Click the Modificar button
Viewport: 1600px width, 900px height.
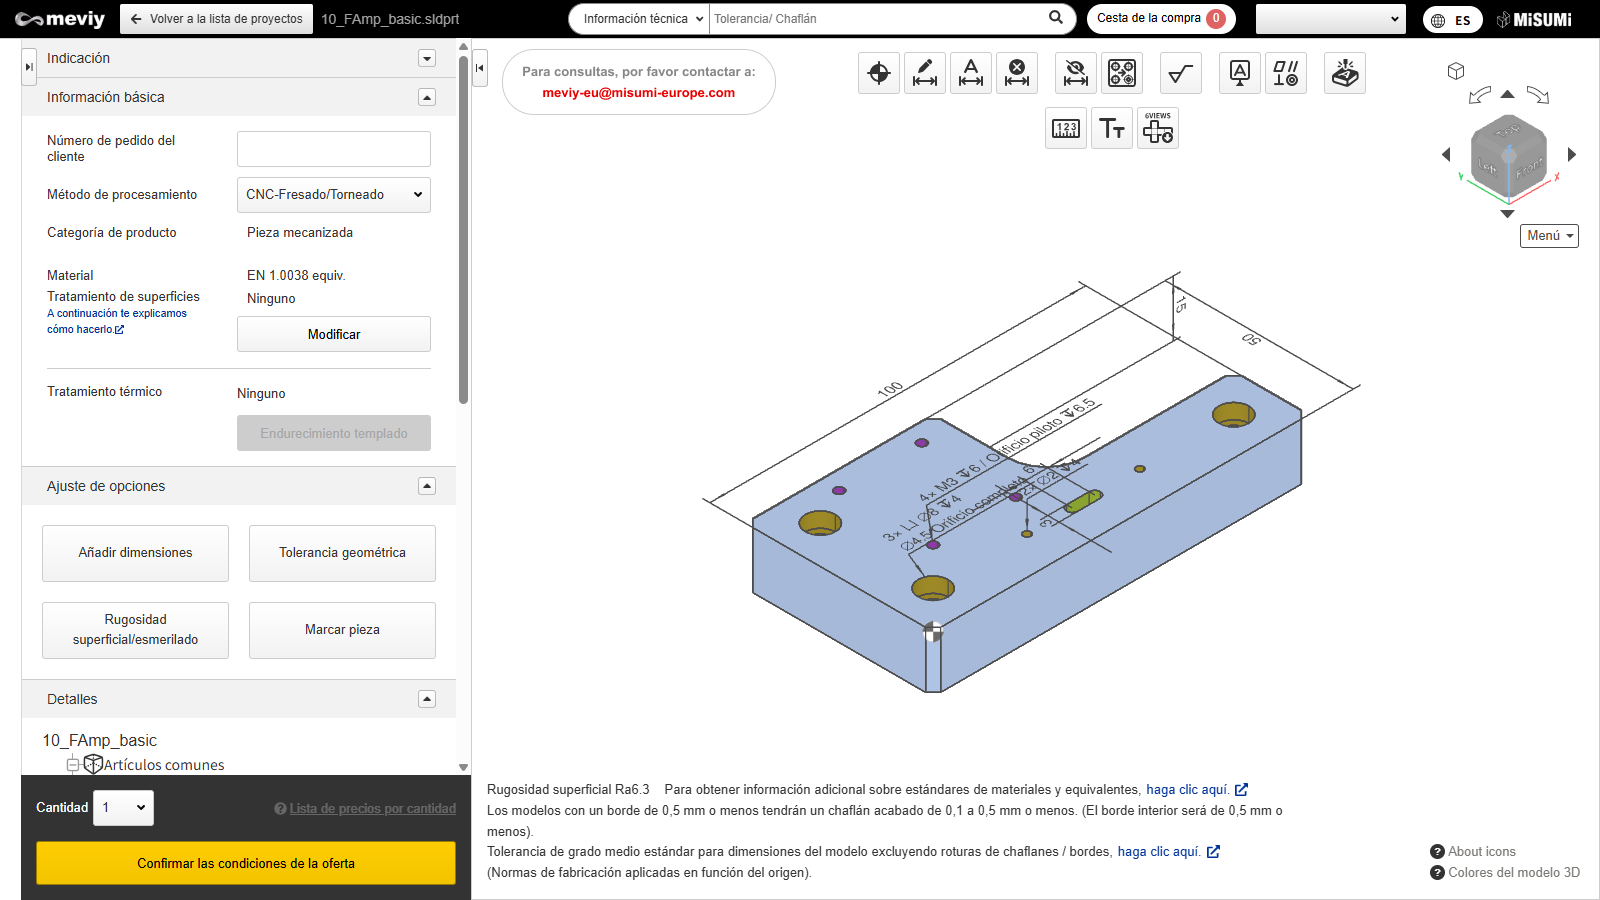pos(334,334)
